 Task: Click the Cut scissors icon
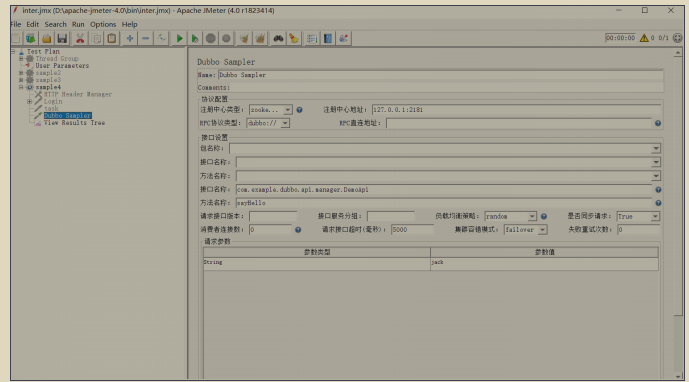(80, 39)
